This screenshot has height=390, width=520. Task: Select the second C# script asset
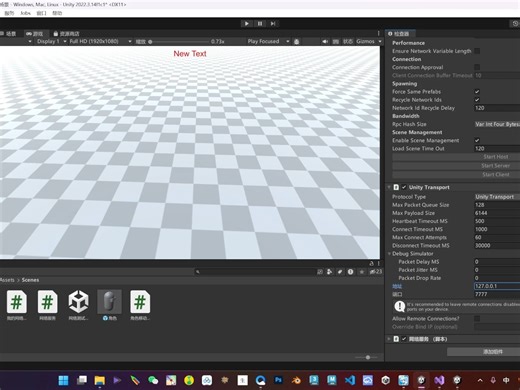(x=47, y=302)
